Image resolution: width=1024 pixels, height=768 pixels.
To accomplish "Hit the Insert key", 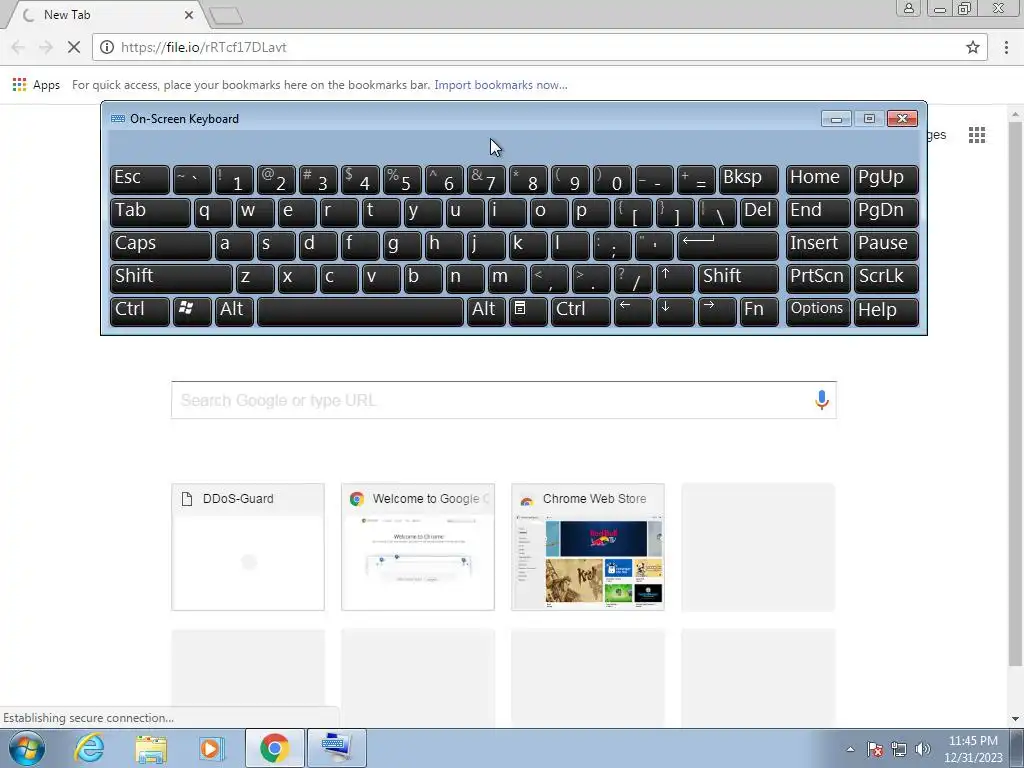I will pyautogui.click(x=818, y=245).
